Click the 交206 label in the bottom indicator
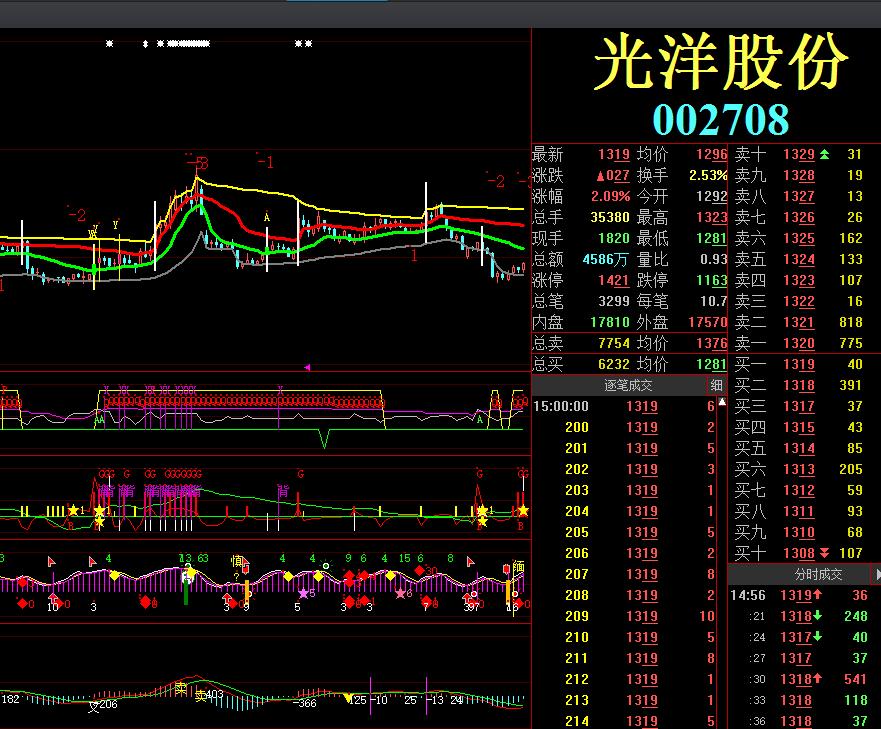This screenshot has width=881, height=729. point(103,705)
